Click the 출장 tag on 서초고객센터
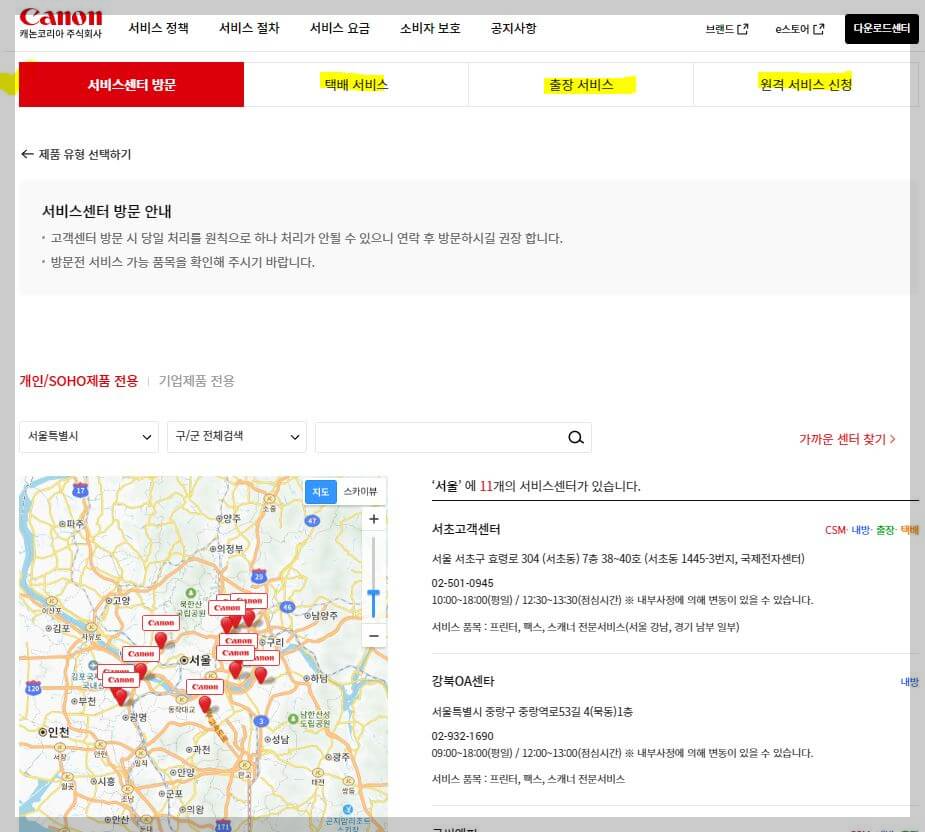Screen dimensions: 925x832 (885, 530)
